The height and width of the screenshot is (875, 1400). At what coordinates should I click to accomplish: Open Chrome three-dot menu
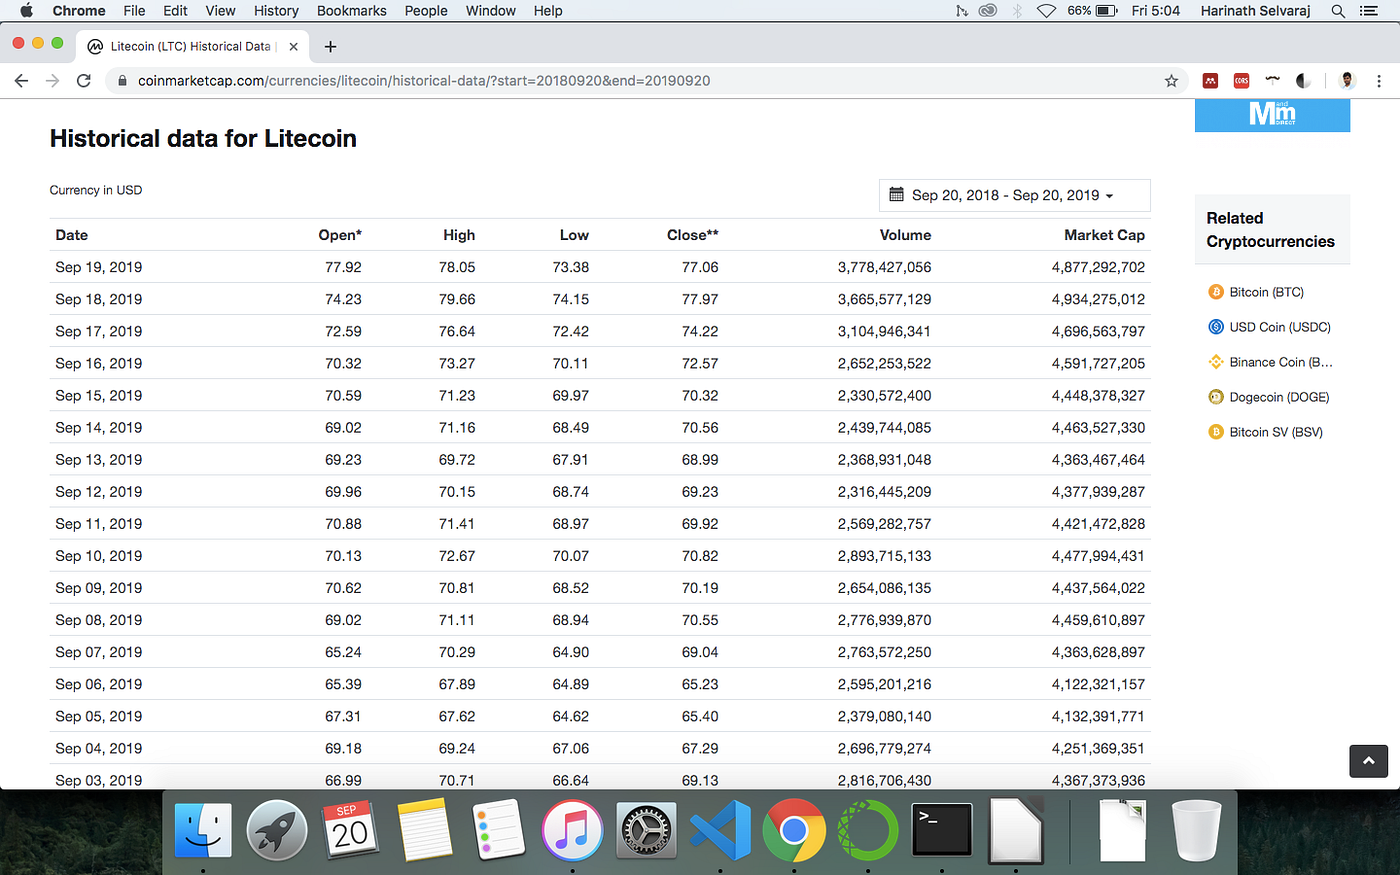pos(1379,81)
